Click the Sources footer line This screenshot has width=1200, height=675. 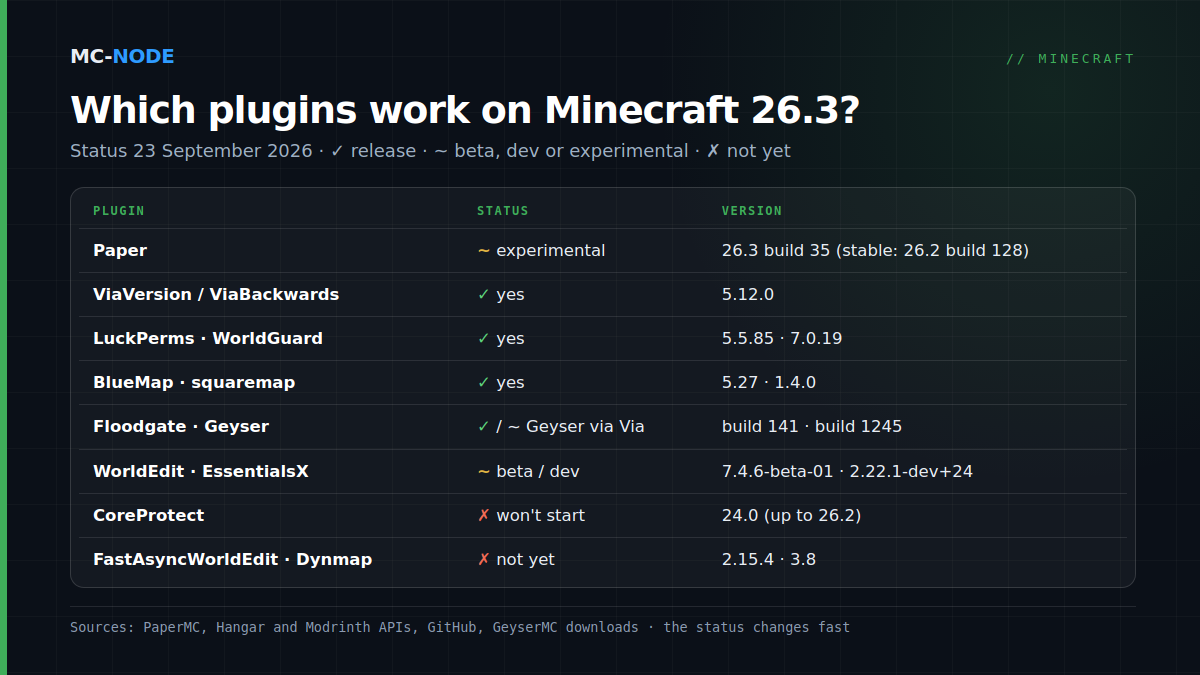460,628
